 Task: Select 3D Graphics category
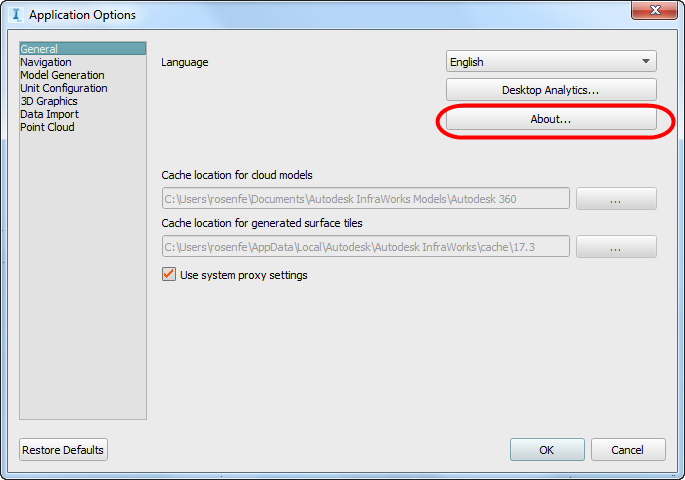coord(49,101)
